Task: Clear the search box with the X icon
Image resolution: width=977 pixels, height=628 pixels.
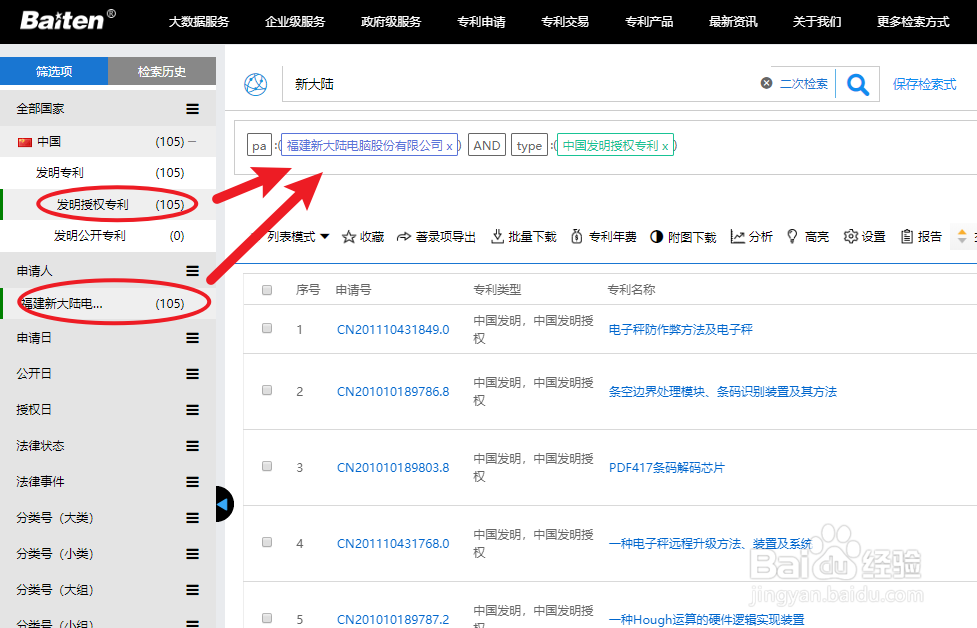Action: point(766,83)
